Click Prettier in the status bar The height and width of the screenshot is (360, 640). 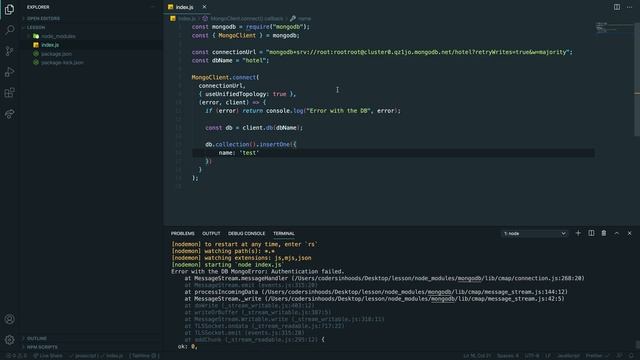point(597,356)
